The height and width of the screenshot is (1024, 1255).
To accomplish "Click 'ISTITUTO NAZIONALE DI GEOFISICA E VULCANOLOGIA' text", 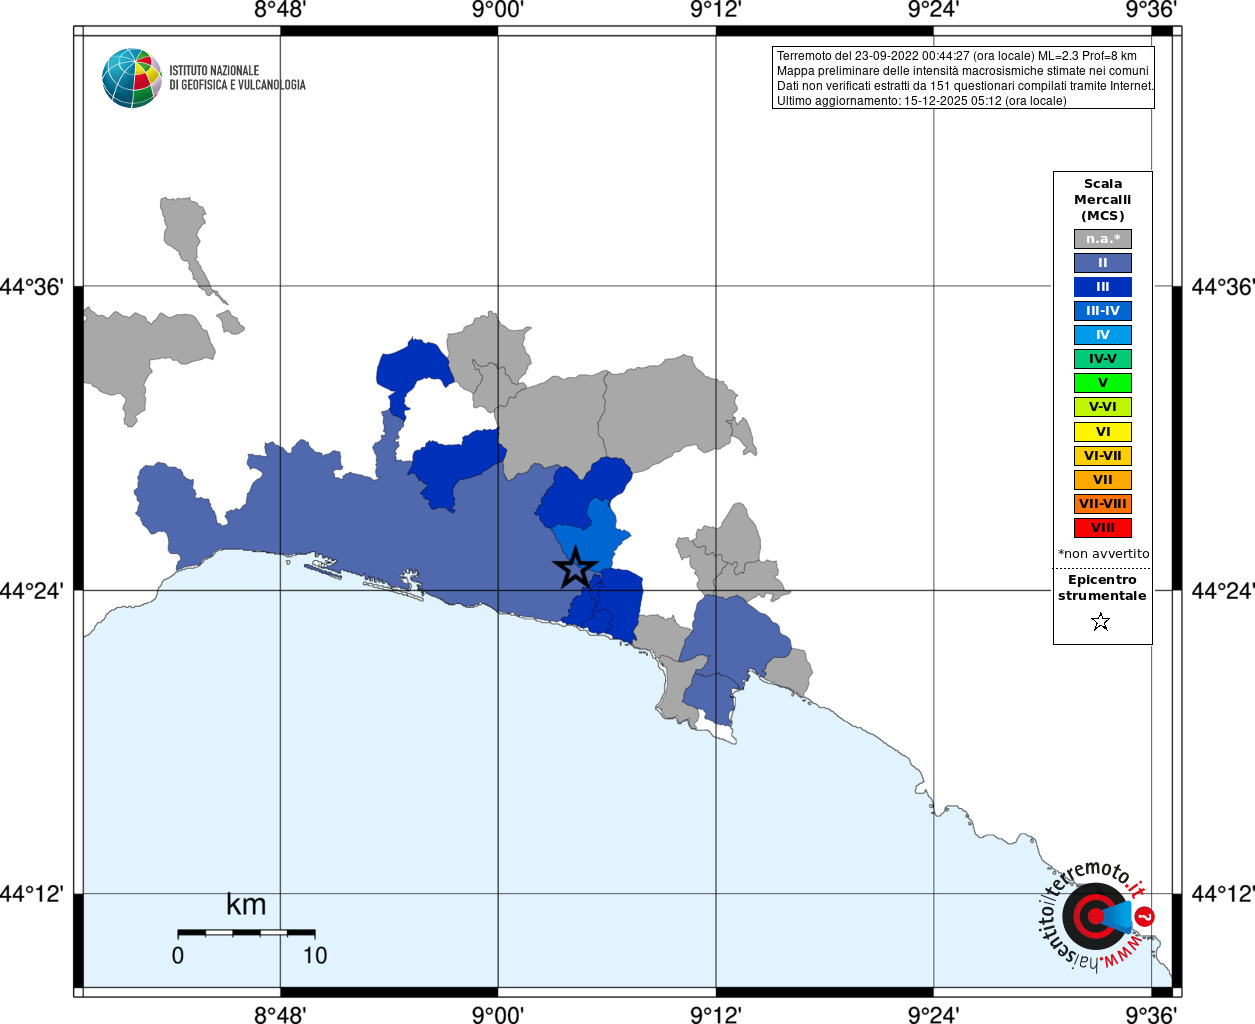I will coord(237,78).
